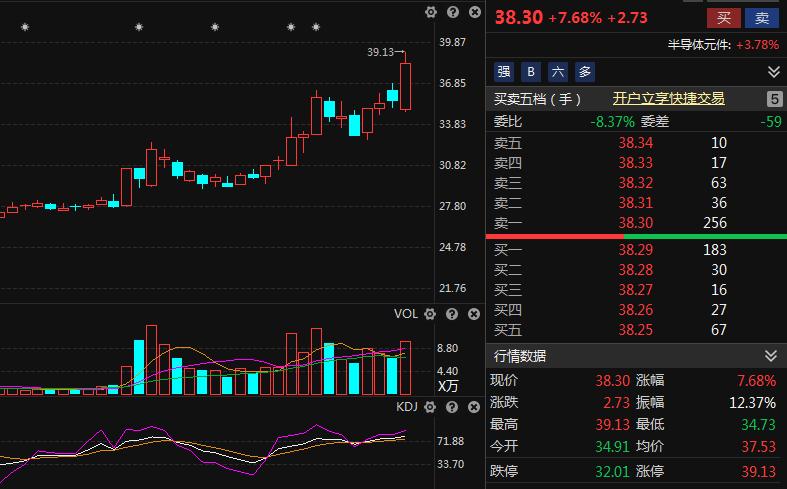The height and width of the screenshot is (489, 787).
Task: Click the 最低 value 34.73
Action: [x=758, y=425]
